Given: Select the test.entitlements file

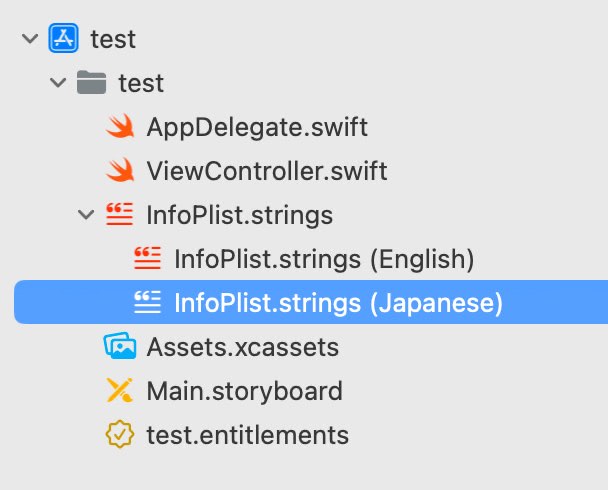Looking at the screenshot, I should (248, 435).
